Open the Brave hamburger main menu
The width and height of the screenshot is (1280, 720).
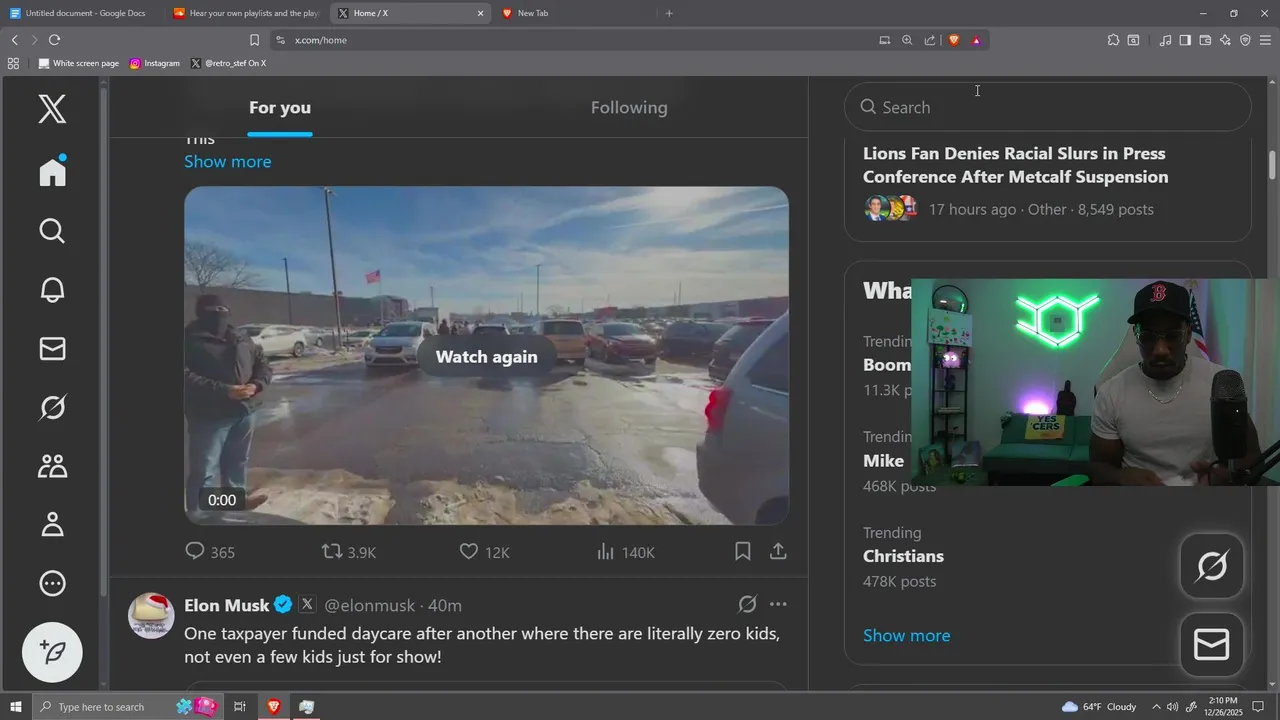click(x=1265, y=40)
